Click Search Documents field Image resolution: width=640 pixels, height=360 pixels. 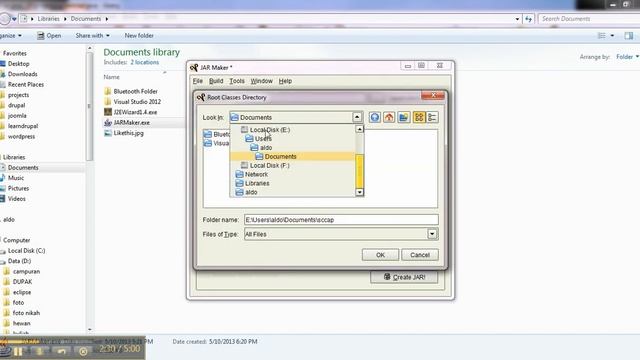point(589,19)
